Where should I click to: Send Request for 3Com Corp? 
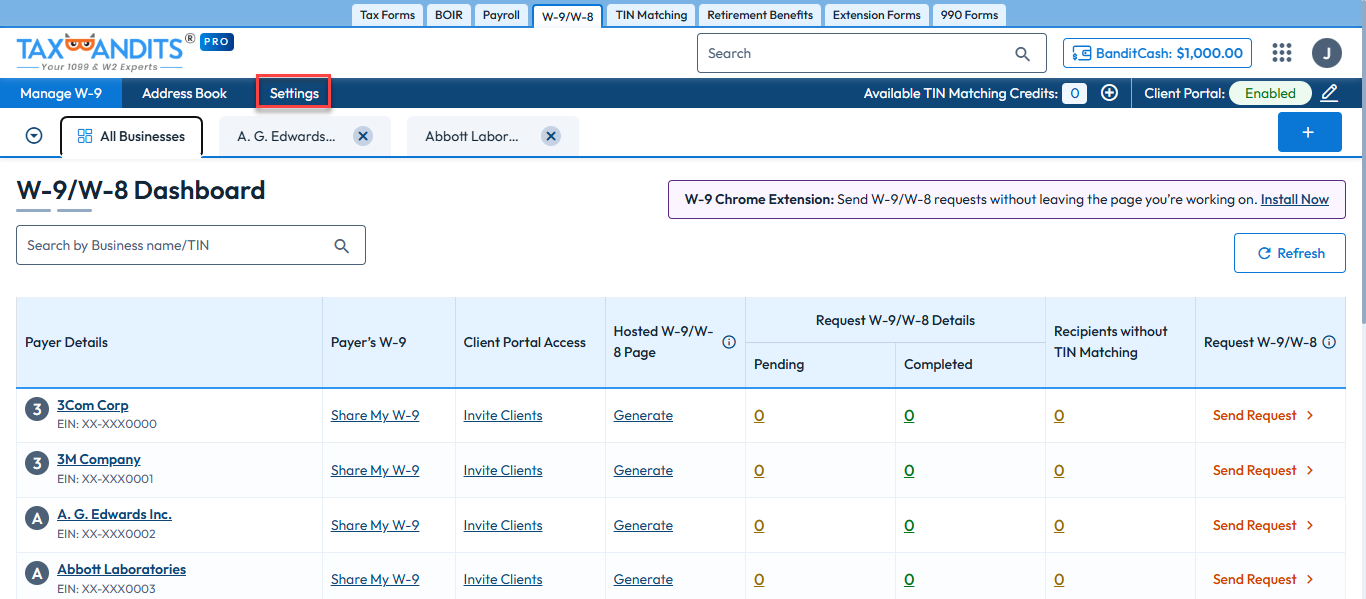1263,415
